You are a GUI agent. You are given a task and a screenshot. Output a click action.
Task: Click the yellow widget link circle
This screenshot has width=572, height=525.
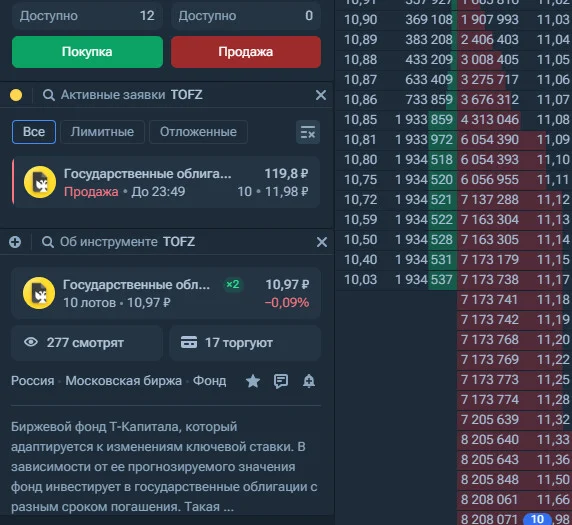tap(16, 95)
